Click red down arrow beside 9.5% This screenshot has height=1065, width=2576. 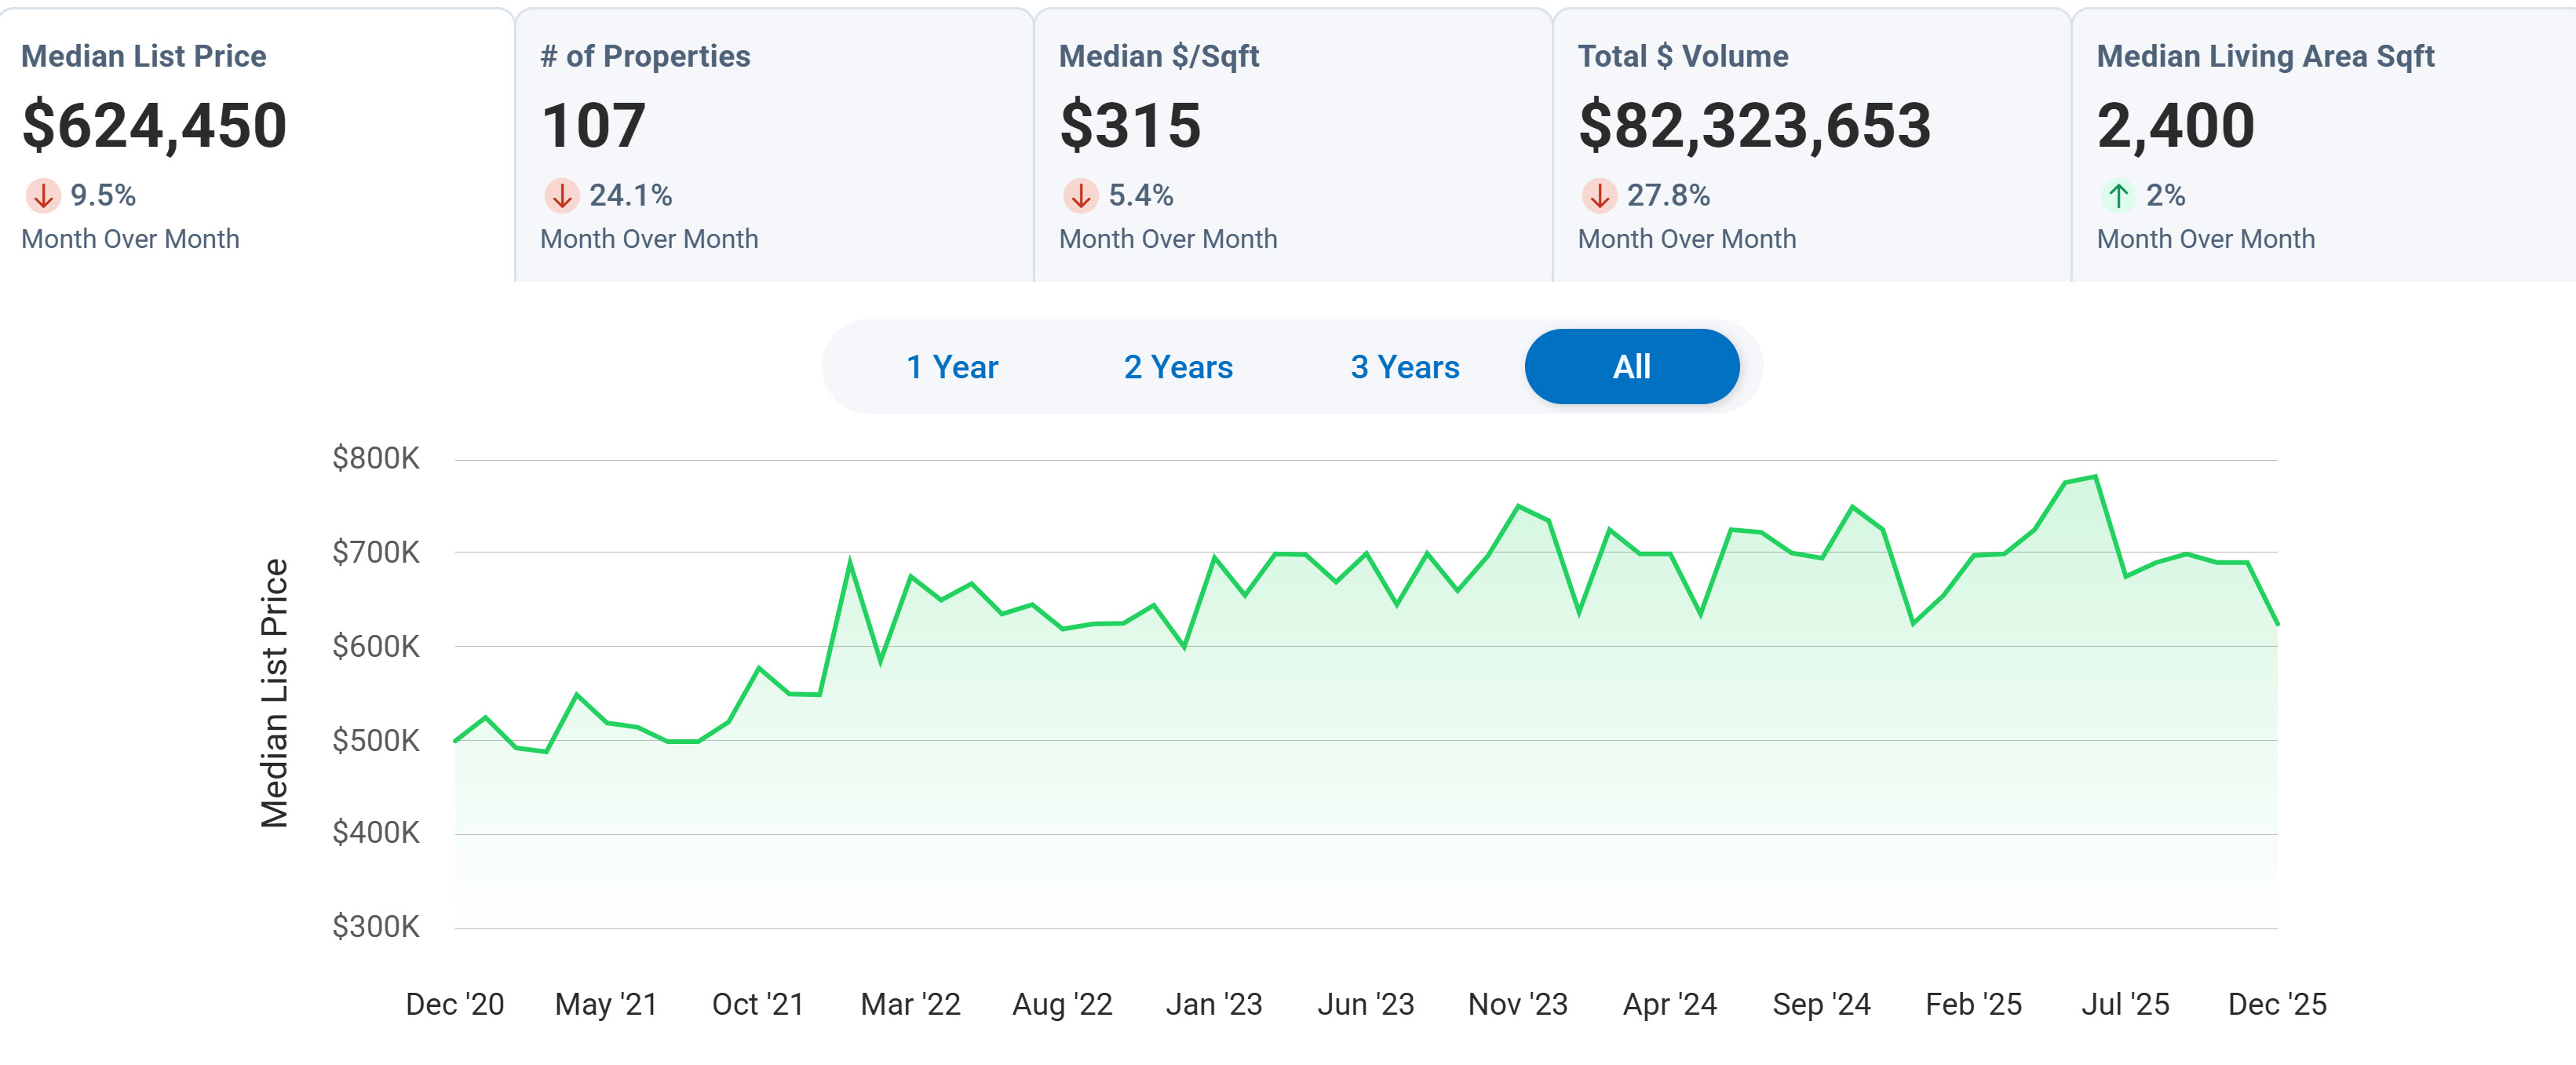[43, 196]
